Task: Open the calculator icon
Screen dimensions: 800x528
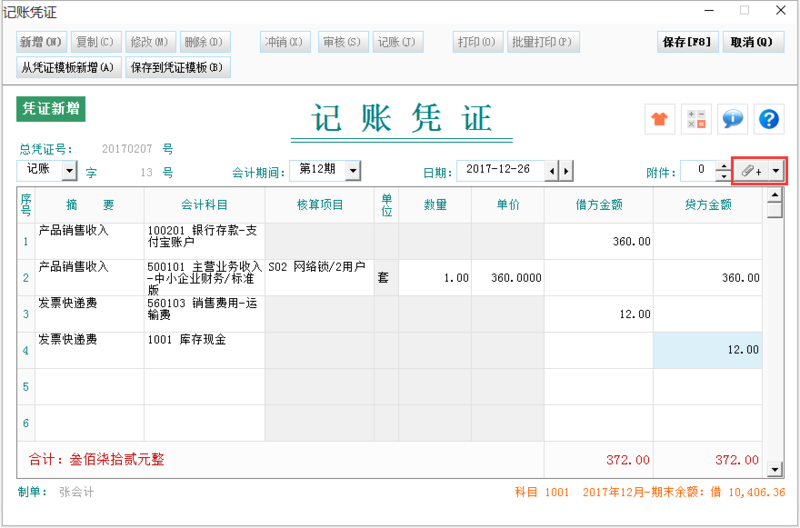Action: (696, 119)
